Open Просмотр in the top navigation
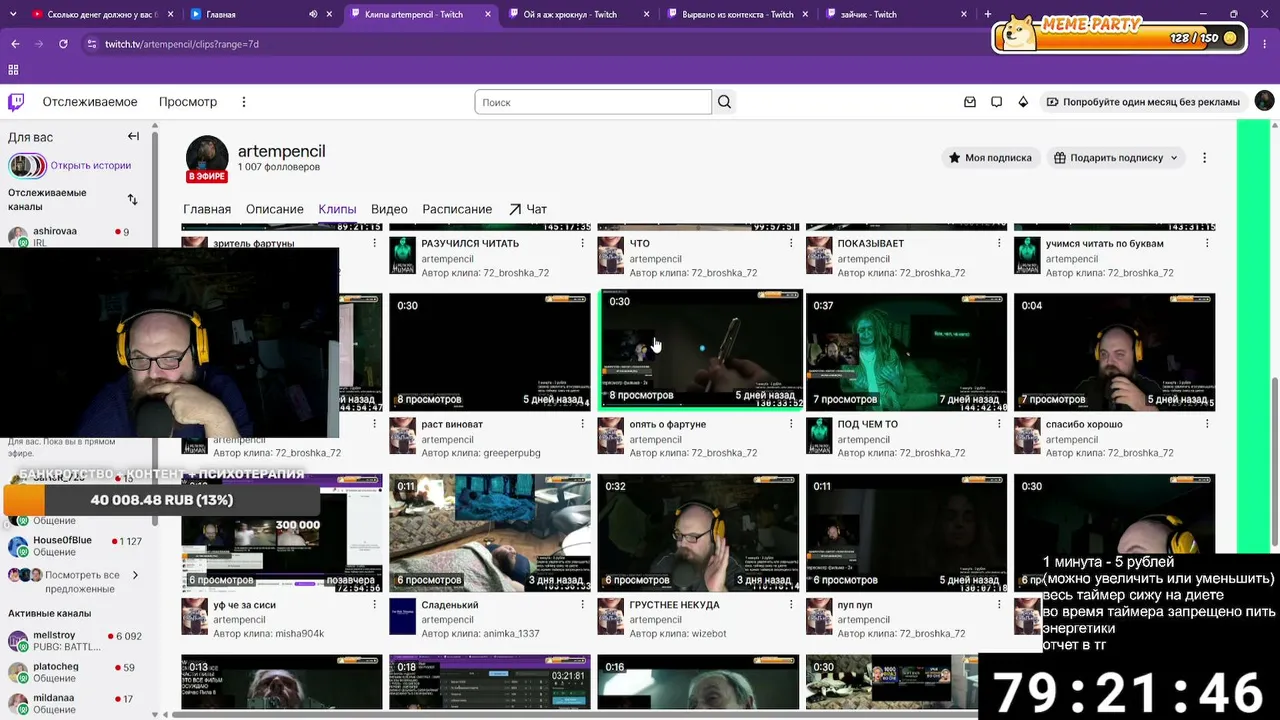Image resolution: width=1280 pixels, height=720 pixels. click(x=188, y=102)
